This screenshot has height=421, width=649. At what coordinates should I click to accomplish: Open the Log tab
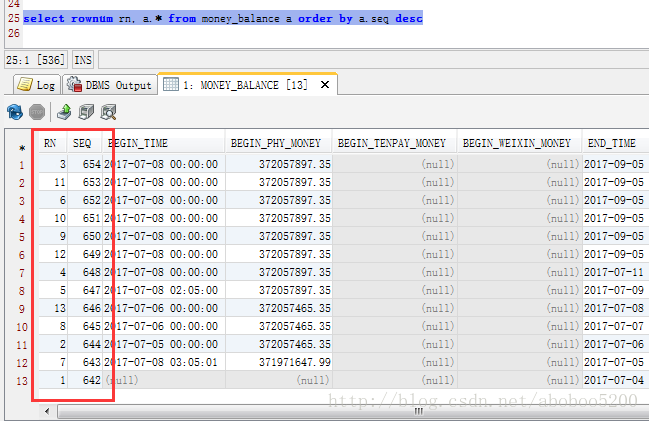point(37,85)
